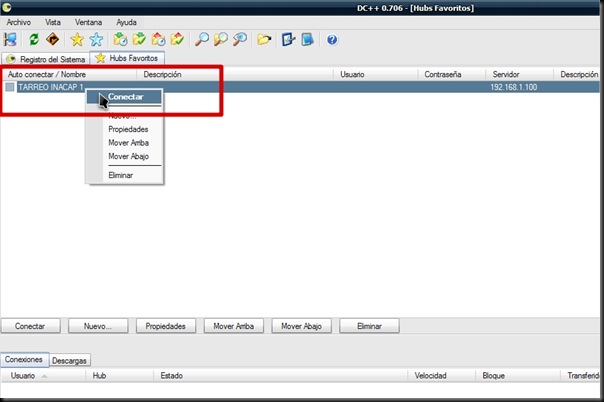The image size is (604, 402).
Task: Toggle auto-connect checkbox for TARREO INACAP 1
Action: [x=10, y=87]
